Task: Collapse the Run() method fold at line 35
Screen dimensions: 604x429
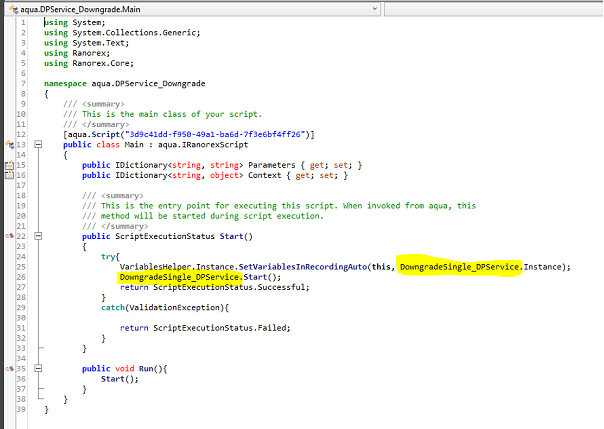Action: (38, 369)
